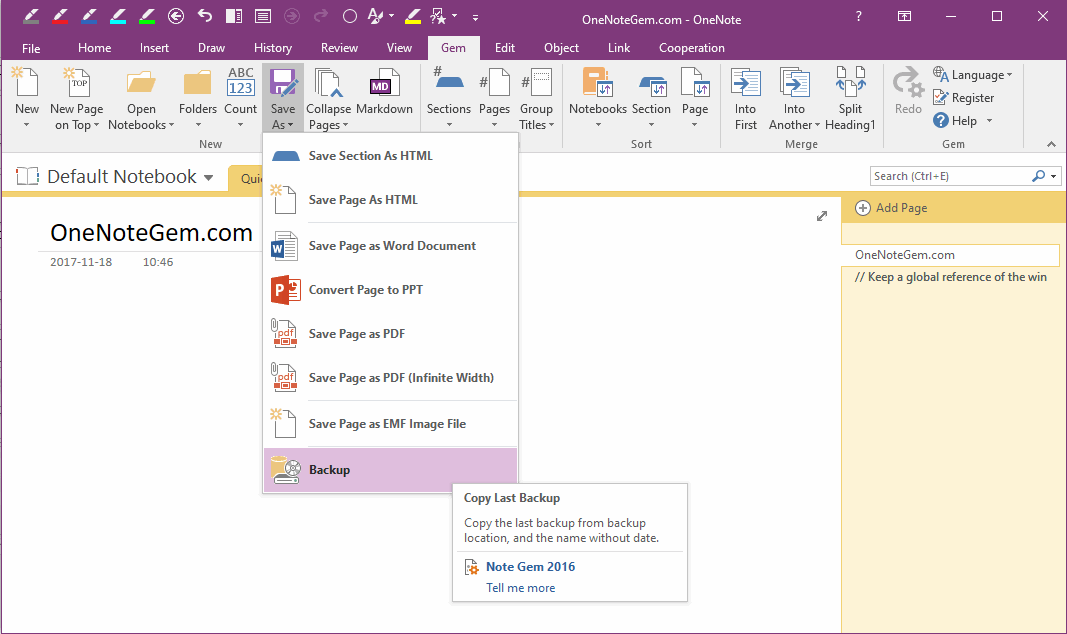Select the red pen in the quick access toolbar
The height and width of the screenshot is (634, 1067).
click(x=60, y=16)
